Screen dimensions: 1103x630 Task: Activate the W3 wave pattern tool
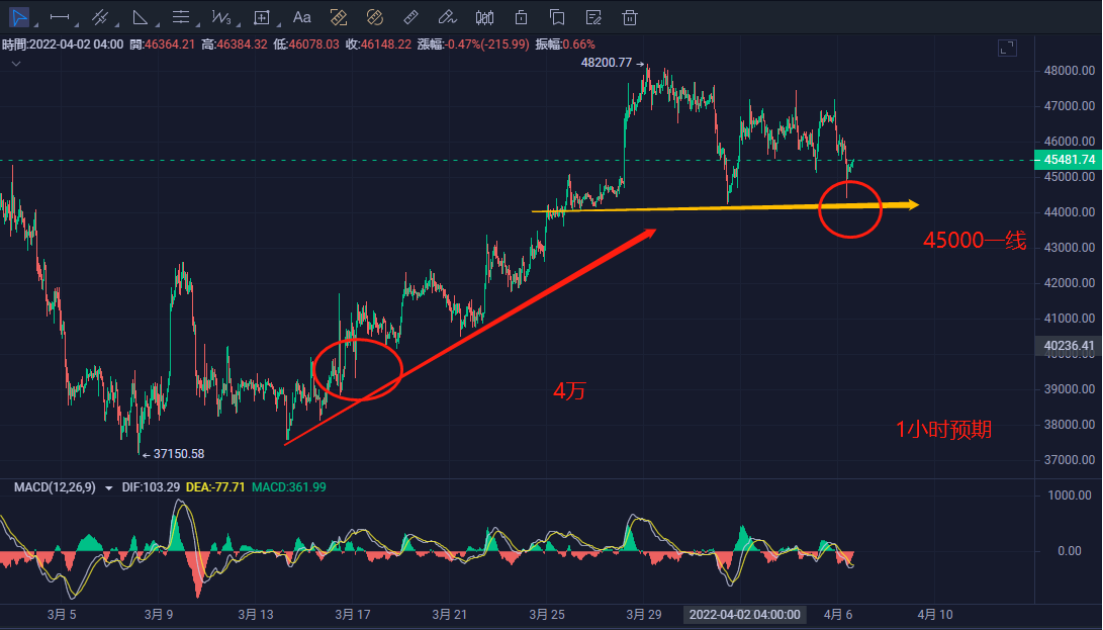pos(221,17)
